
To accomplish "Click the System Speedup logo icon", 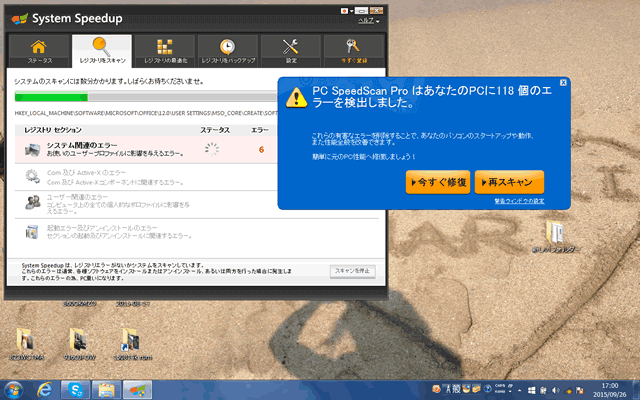I will click(20, 19).
